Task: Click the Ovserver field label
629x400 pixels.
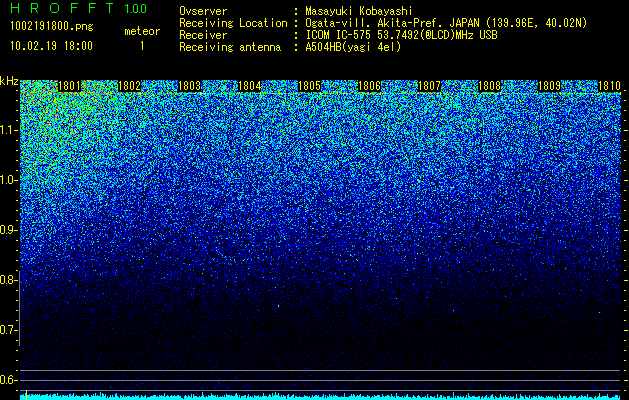Action: point(203,11)
